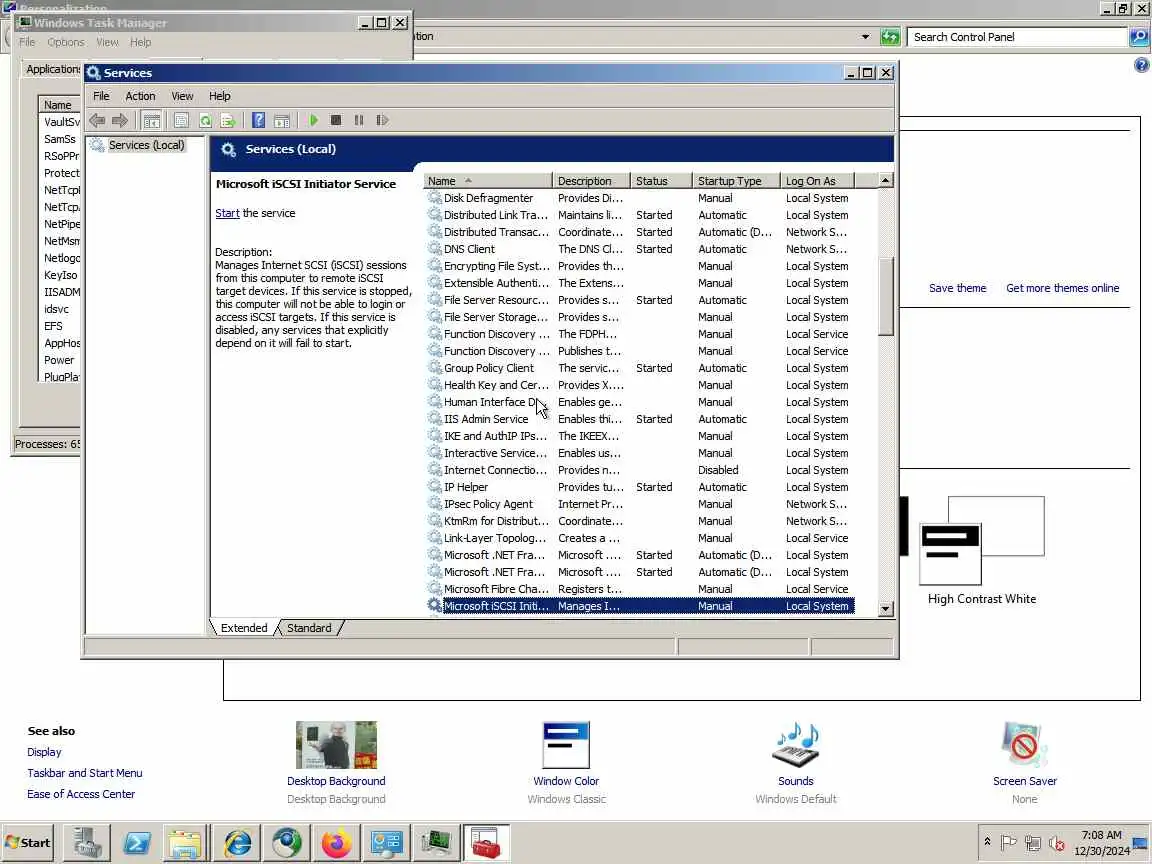Sort by the Startup Type column header
Image resolution: width=1152 pixels, height=864 pixels.
(x=736, y=181)
